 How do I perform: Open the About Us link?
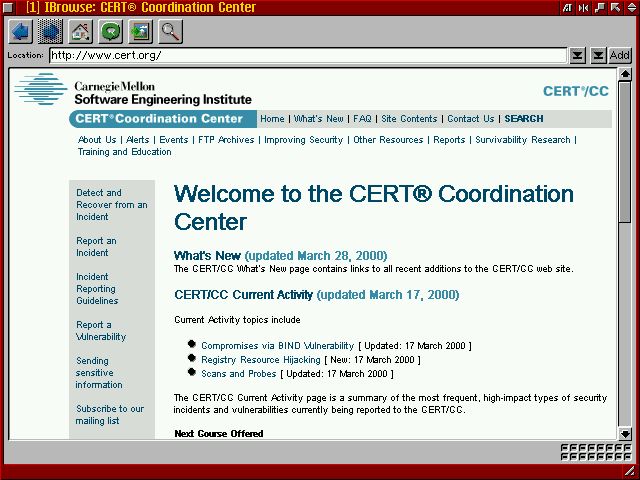point(97,140)
